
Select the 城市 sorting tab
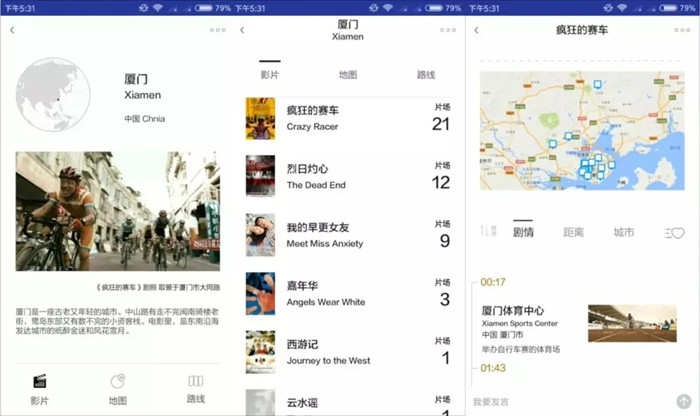point(624,232)
